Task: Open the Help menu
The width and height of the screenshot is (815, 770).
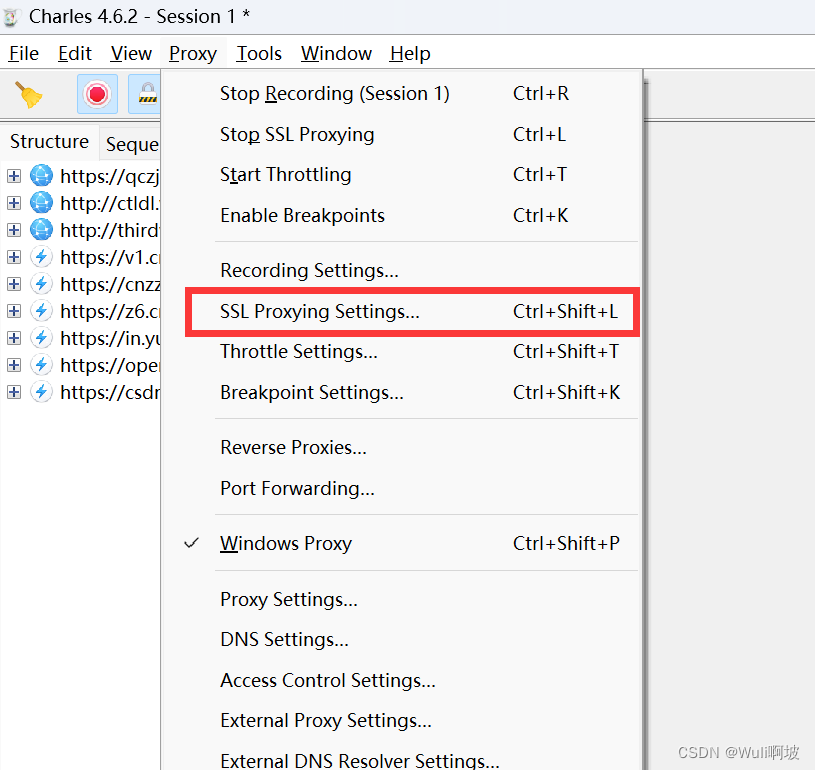Action: click(x=410, y=54)
